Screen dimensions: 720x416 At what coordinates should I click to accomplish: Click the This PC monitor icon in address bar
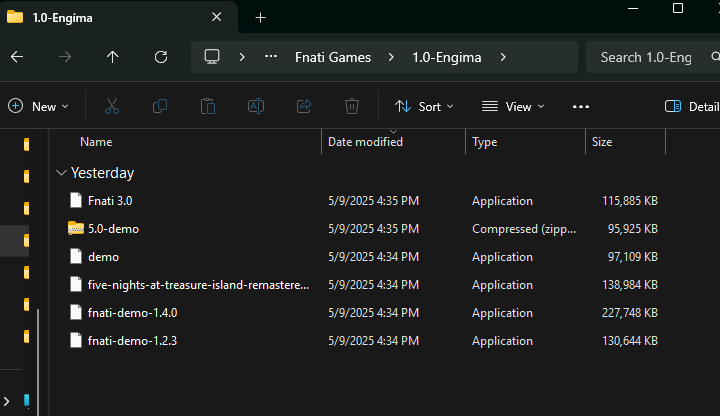(x=212, y=56)
